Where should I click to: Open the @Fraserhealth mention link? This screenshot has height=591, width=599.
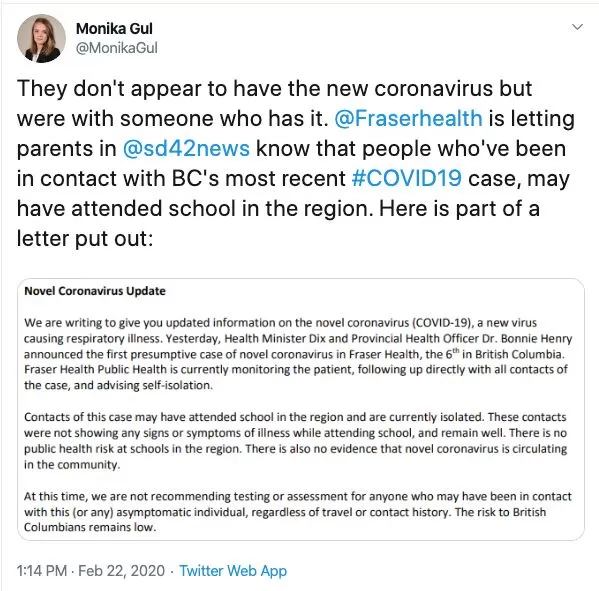point(408,118)
